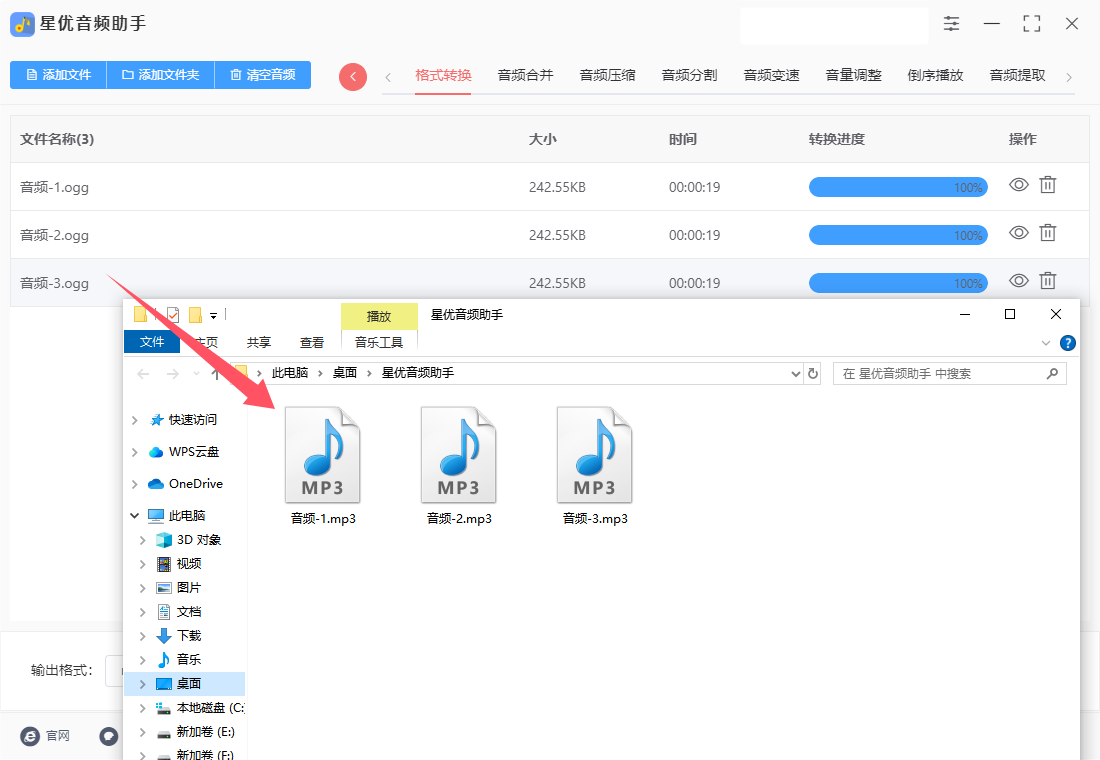Go forward using Explorer forward arrow
Screen dimensions: 1100x760
(173, 374)
